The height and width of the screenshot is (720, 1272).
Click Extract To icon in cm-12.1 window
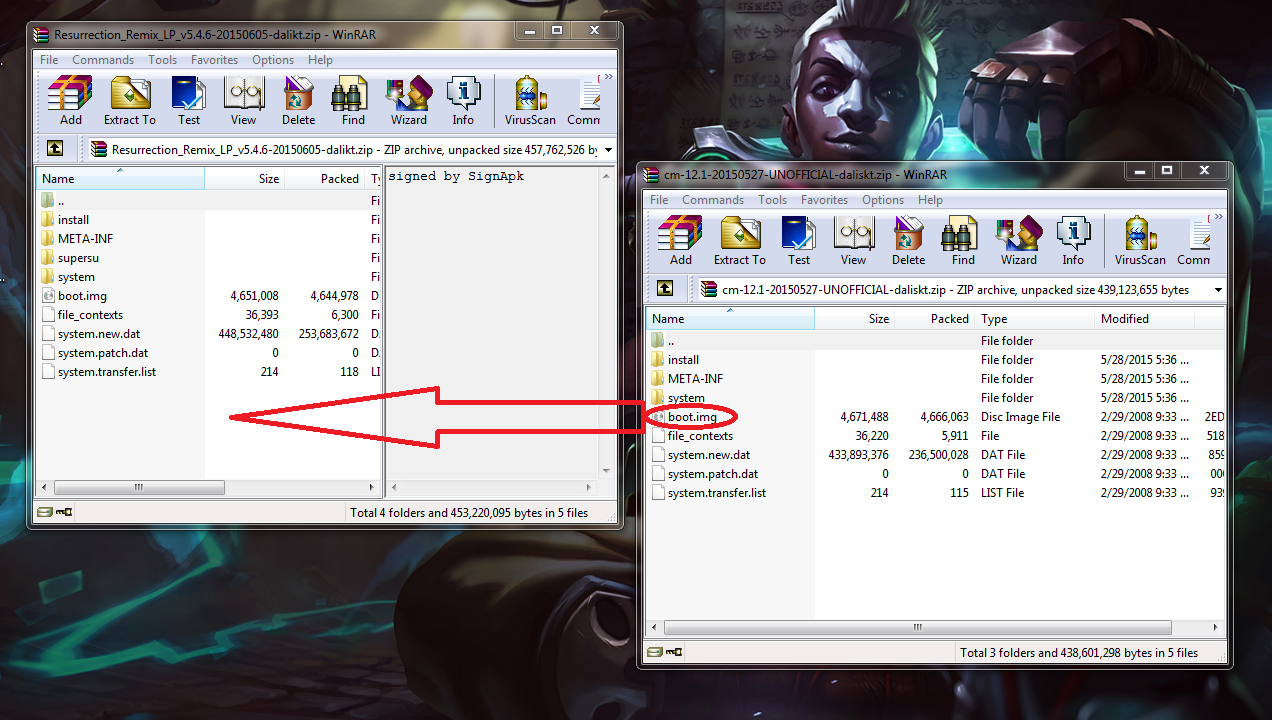point(740,240)
